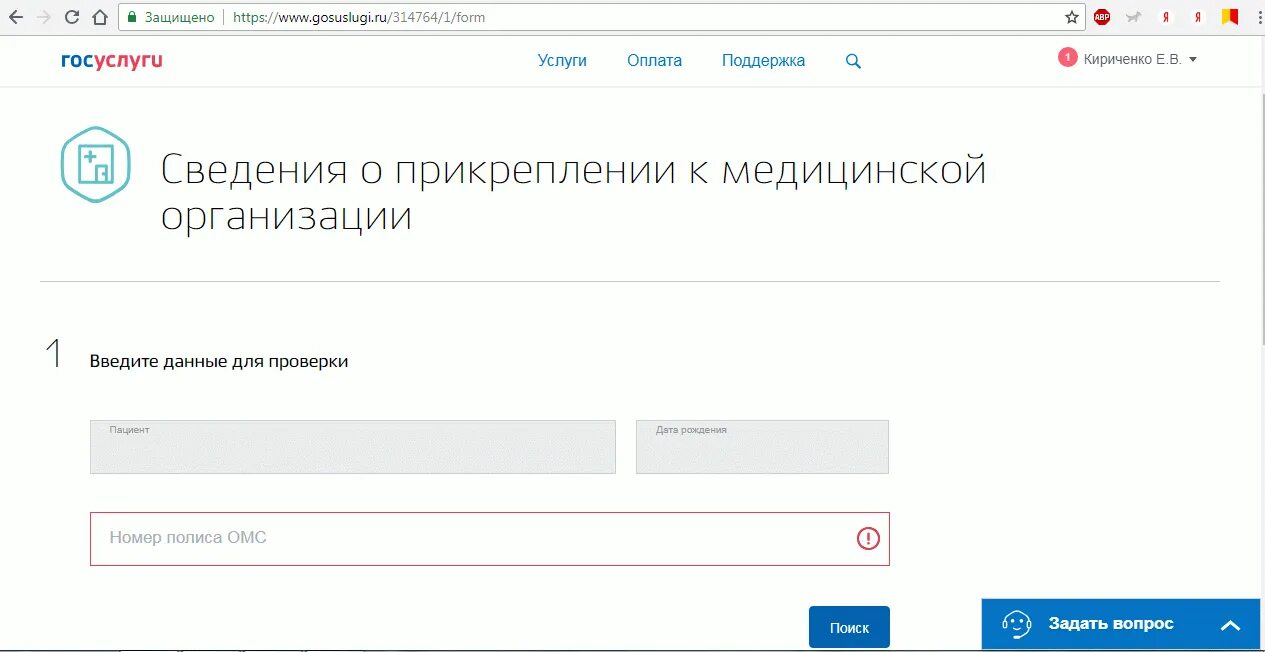Click the medical organization hexagon icon
The image size is (1265, 652).
pos(95,165)
